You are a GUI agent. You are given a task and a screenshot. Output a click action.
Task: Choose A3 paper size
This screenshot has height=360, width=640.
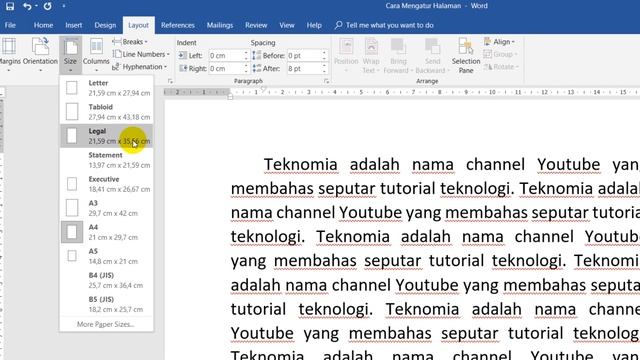click(107, 208)
